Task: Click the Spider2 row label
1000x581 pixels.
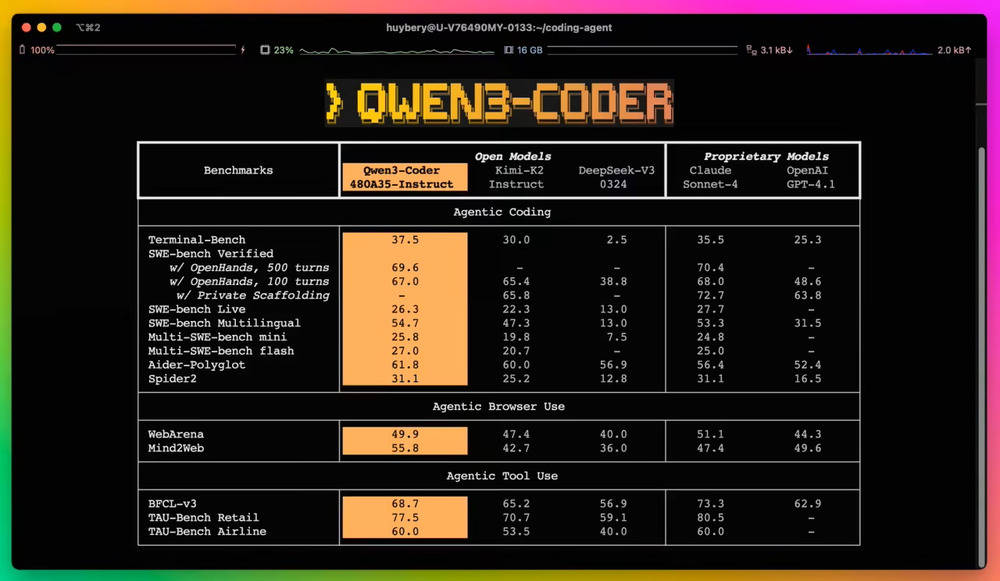Action: click(172, 379)
